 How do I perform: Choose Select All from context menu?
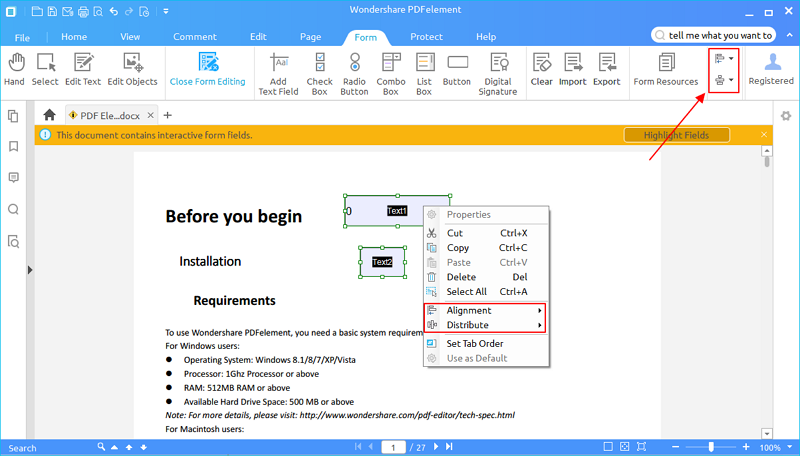click(485, 292)
